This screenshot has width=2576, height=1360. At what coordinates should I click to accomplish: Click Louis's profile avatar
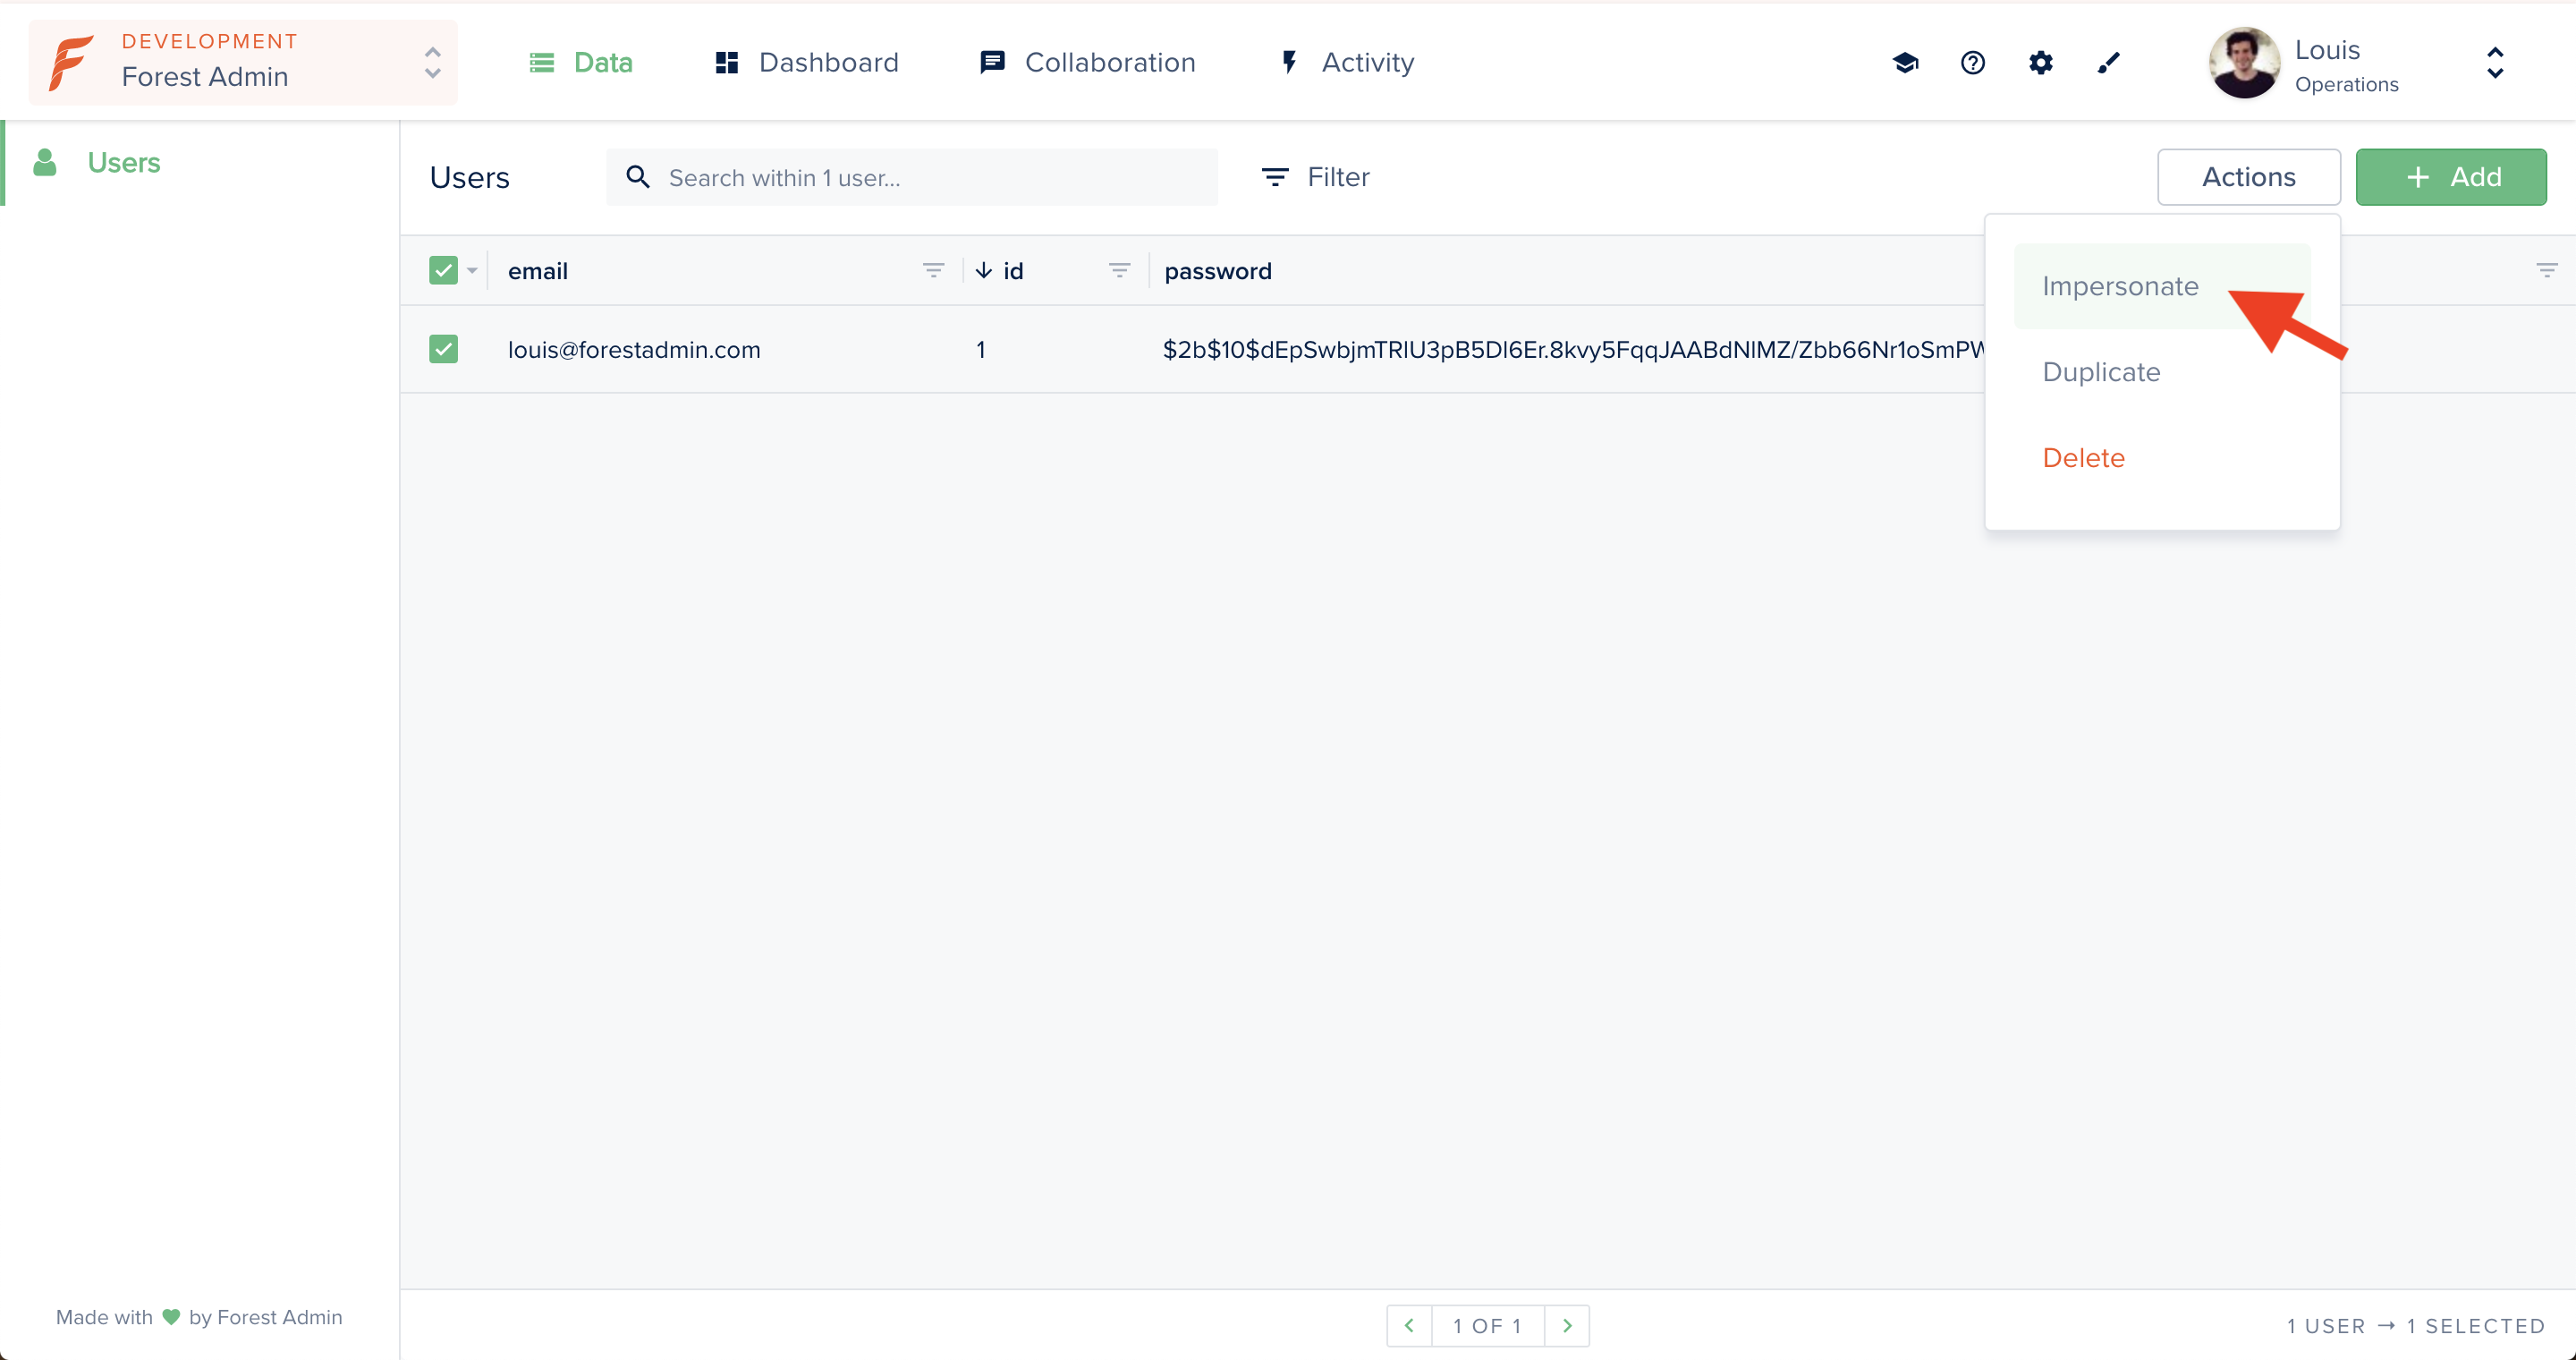(2244, 62)
